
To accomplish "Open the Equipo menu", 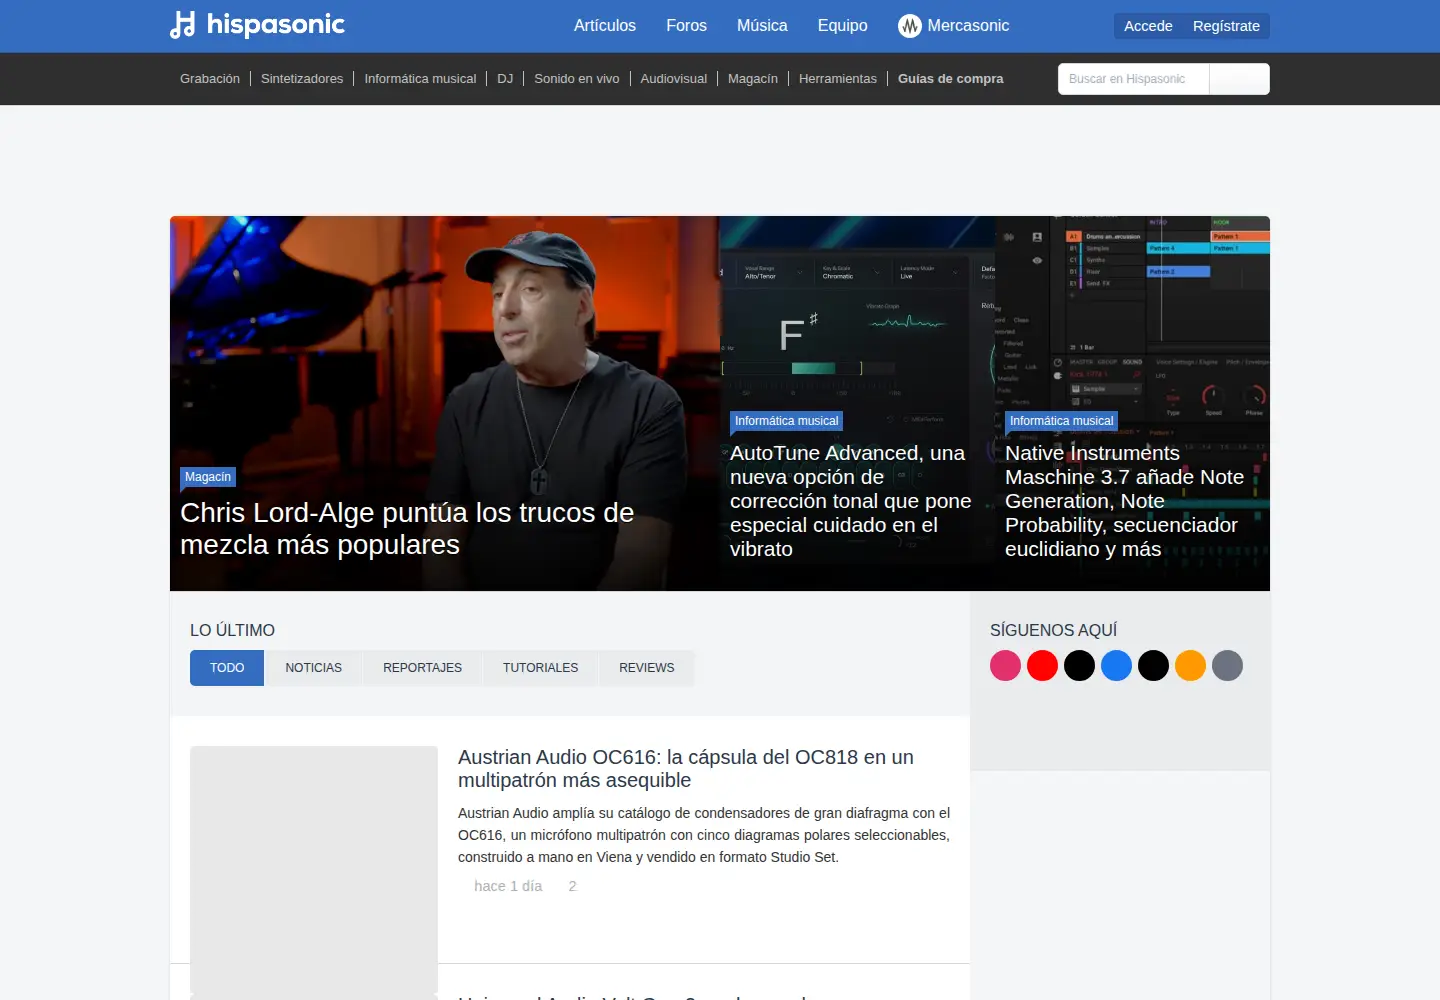I will click(842, 26).
